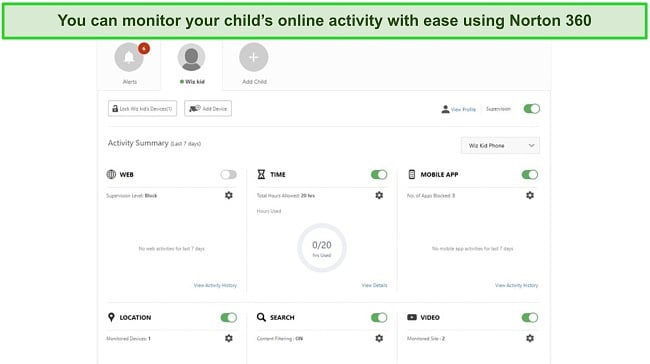The height and width of the screenshot is (364, 650).
Task: Click the Mobile App phone icon
Action: [x=412, y=174]
